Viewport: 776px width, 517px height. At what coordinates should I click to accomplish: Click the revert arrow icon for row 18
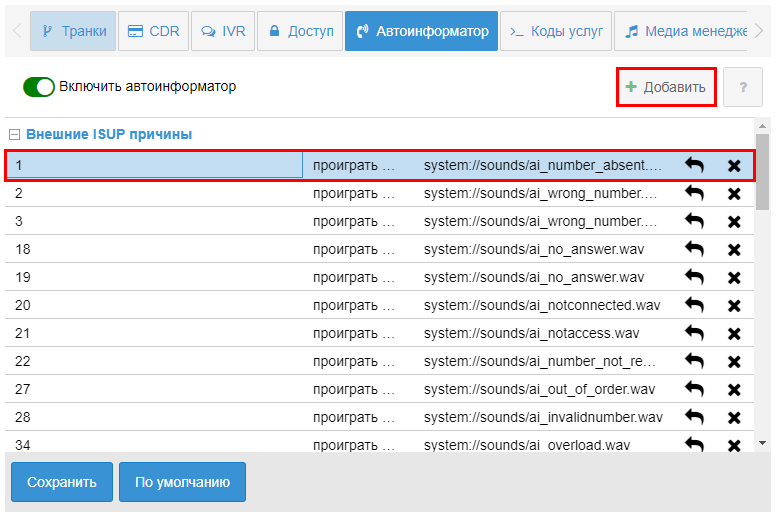[694, 249]
